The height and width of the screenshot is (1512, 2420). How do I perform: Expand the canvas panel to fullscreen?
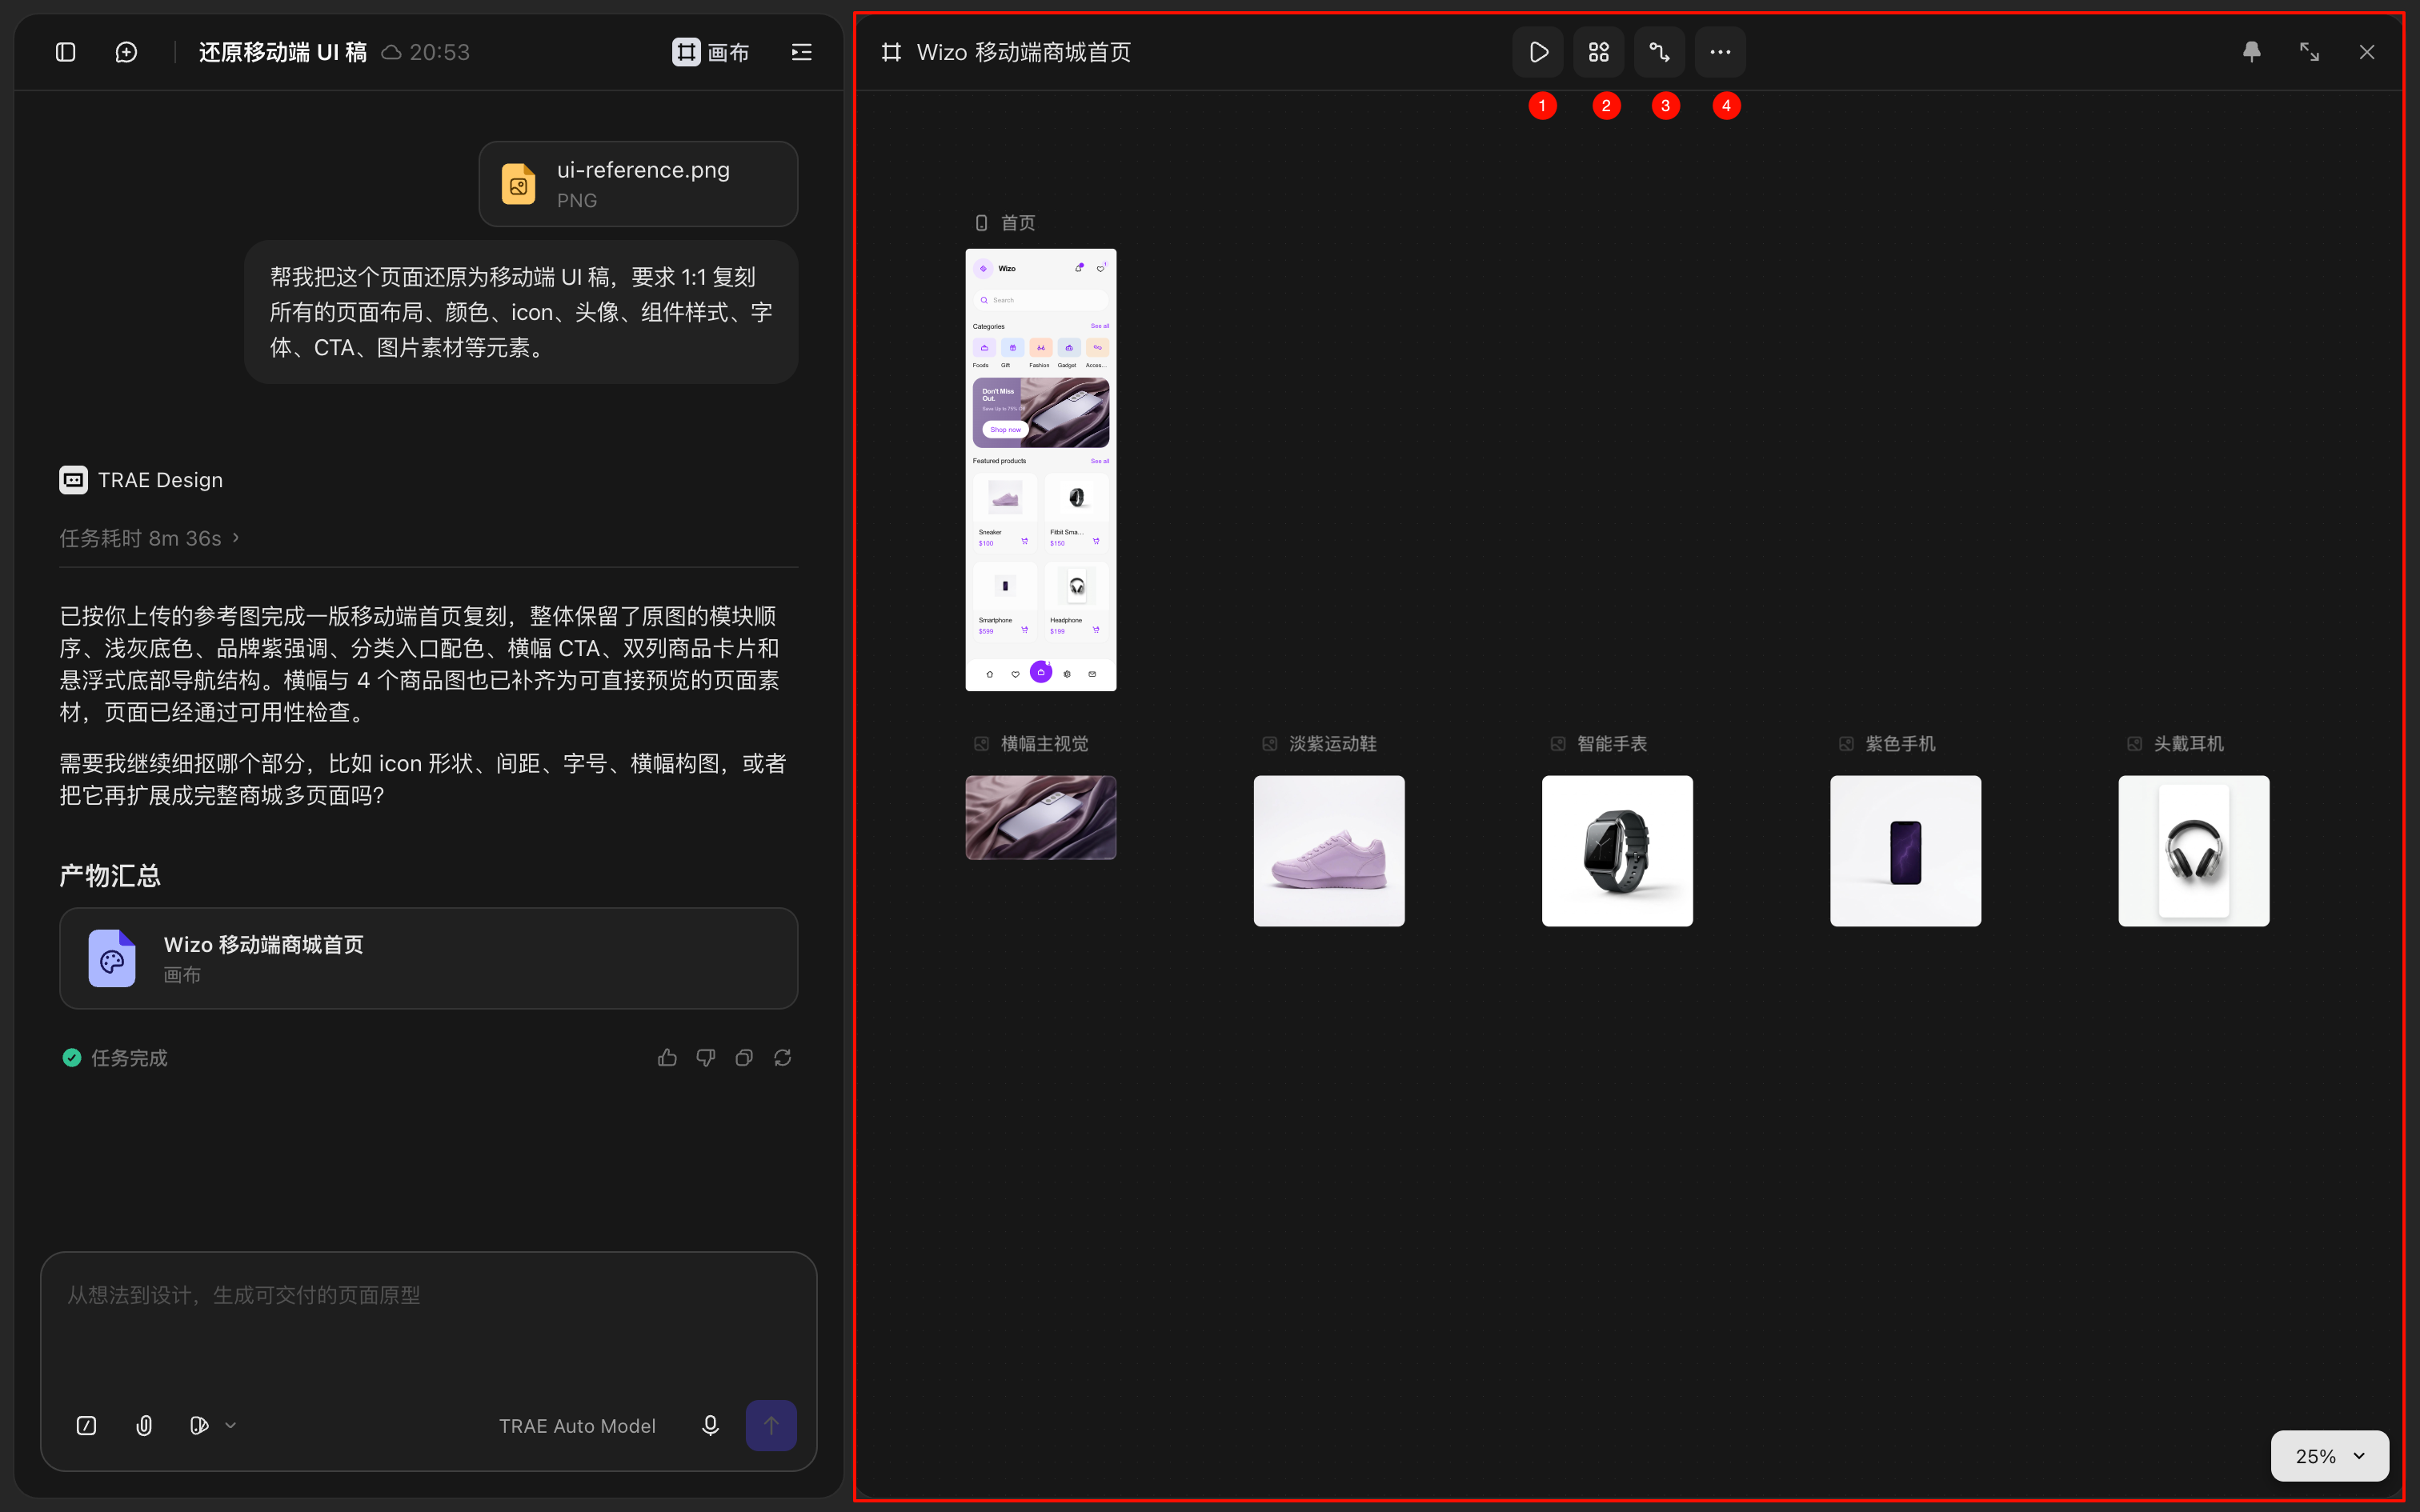[2309, 52]
